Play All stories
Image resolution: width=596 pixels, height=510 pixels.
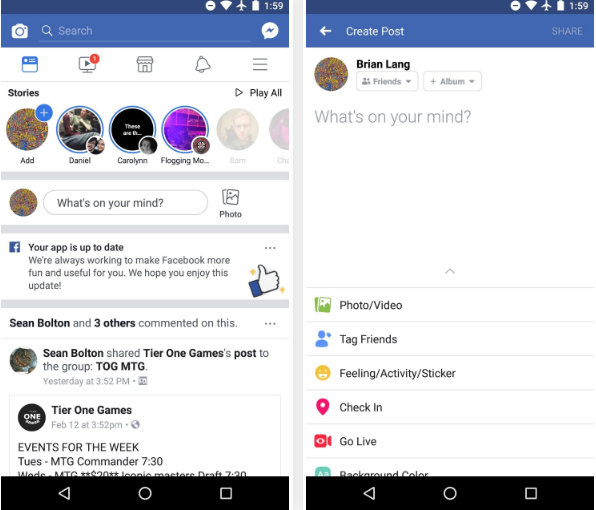pos(258,93)
